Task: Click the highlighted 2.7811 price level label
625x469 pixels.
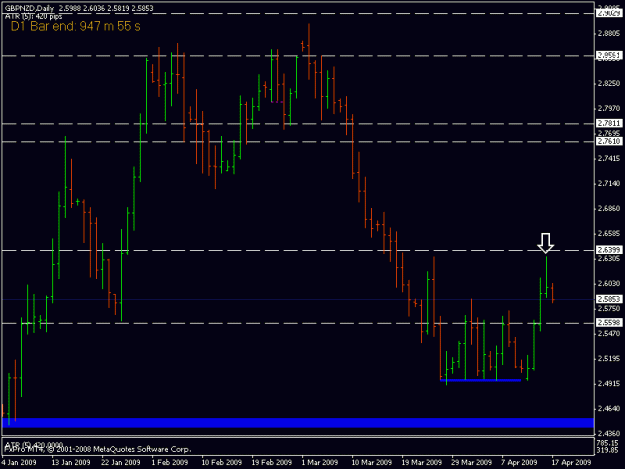Action: tap(609, 123)
